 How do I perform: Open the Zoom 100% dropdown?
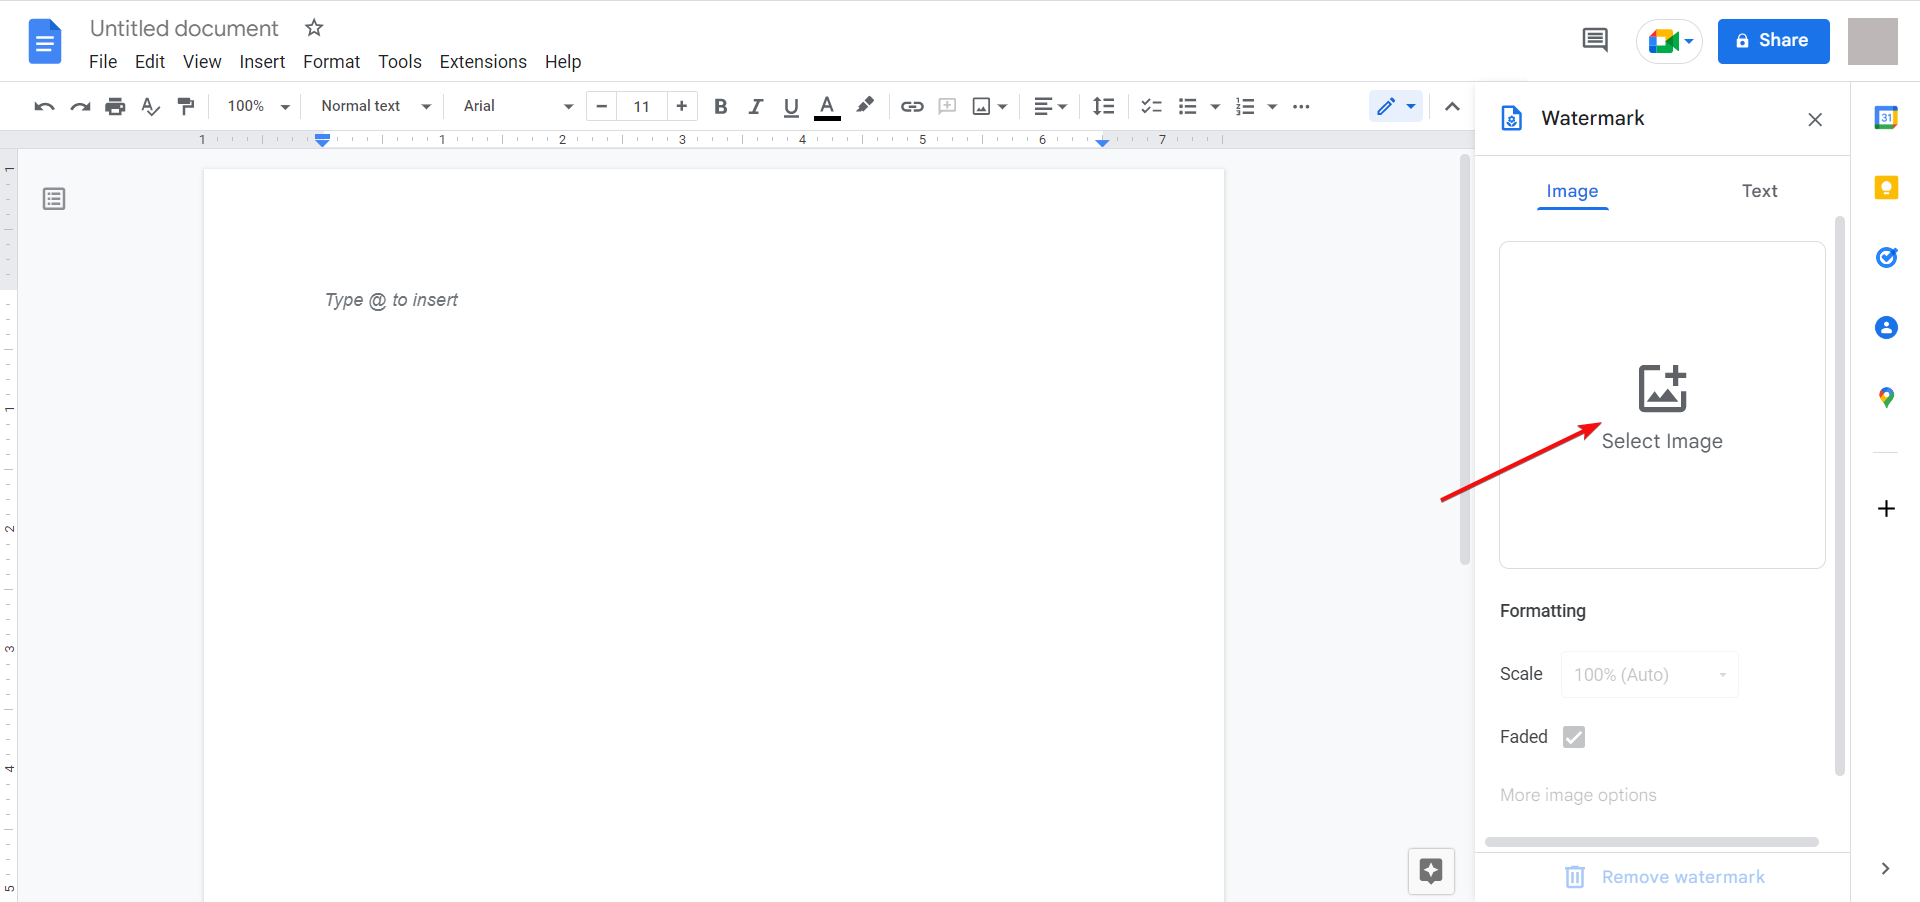click(x=258, y=106)
